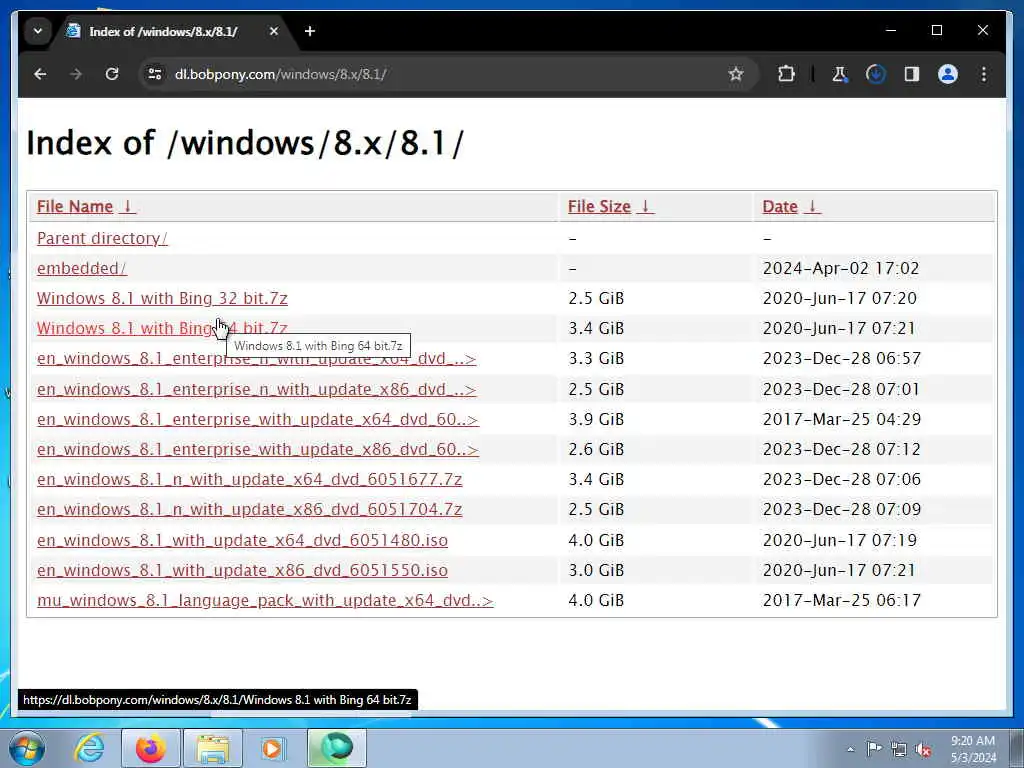Download enterprise_with_update x86 dvd file
Image resolution: width=1024 pixels, height=768 pixels.
click(257, 449)
